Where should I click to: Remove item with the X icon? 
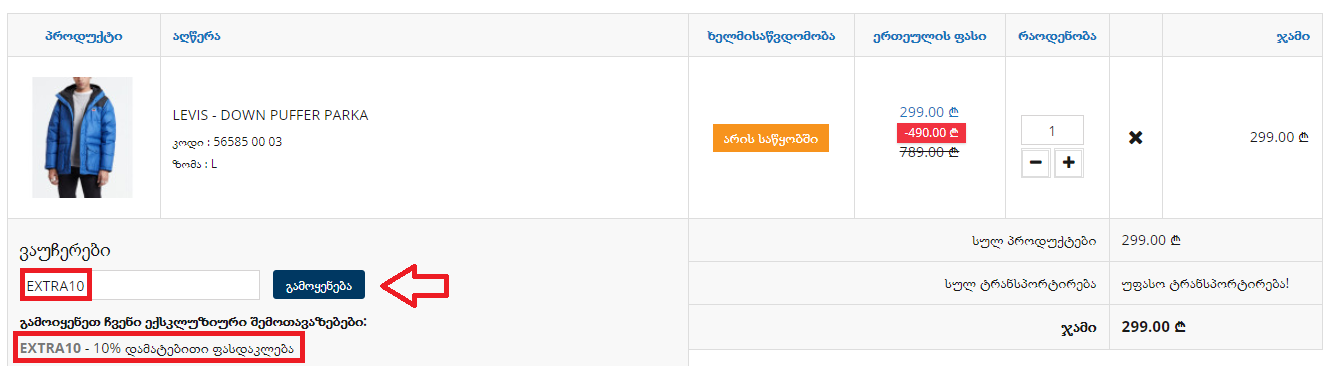coord(1135,138)
